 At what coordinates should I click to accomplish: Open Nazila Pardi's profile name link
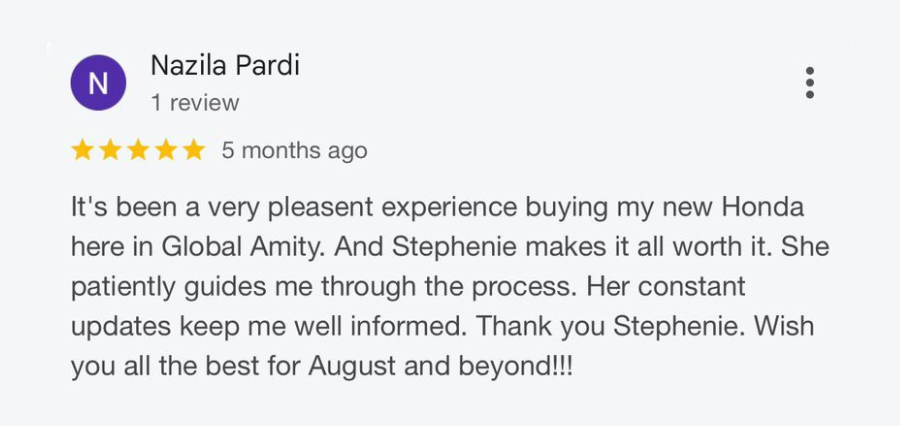click(x=224, y=66)
